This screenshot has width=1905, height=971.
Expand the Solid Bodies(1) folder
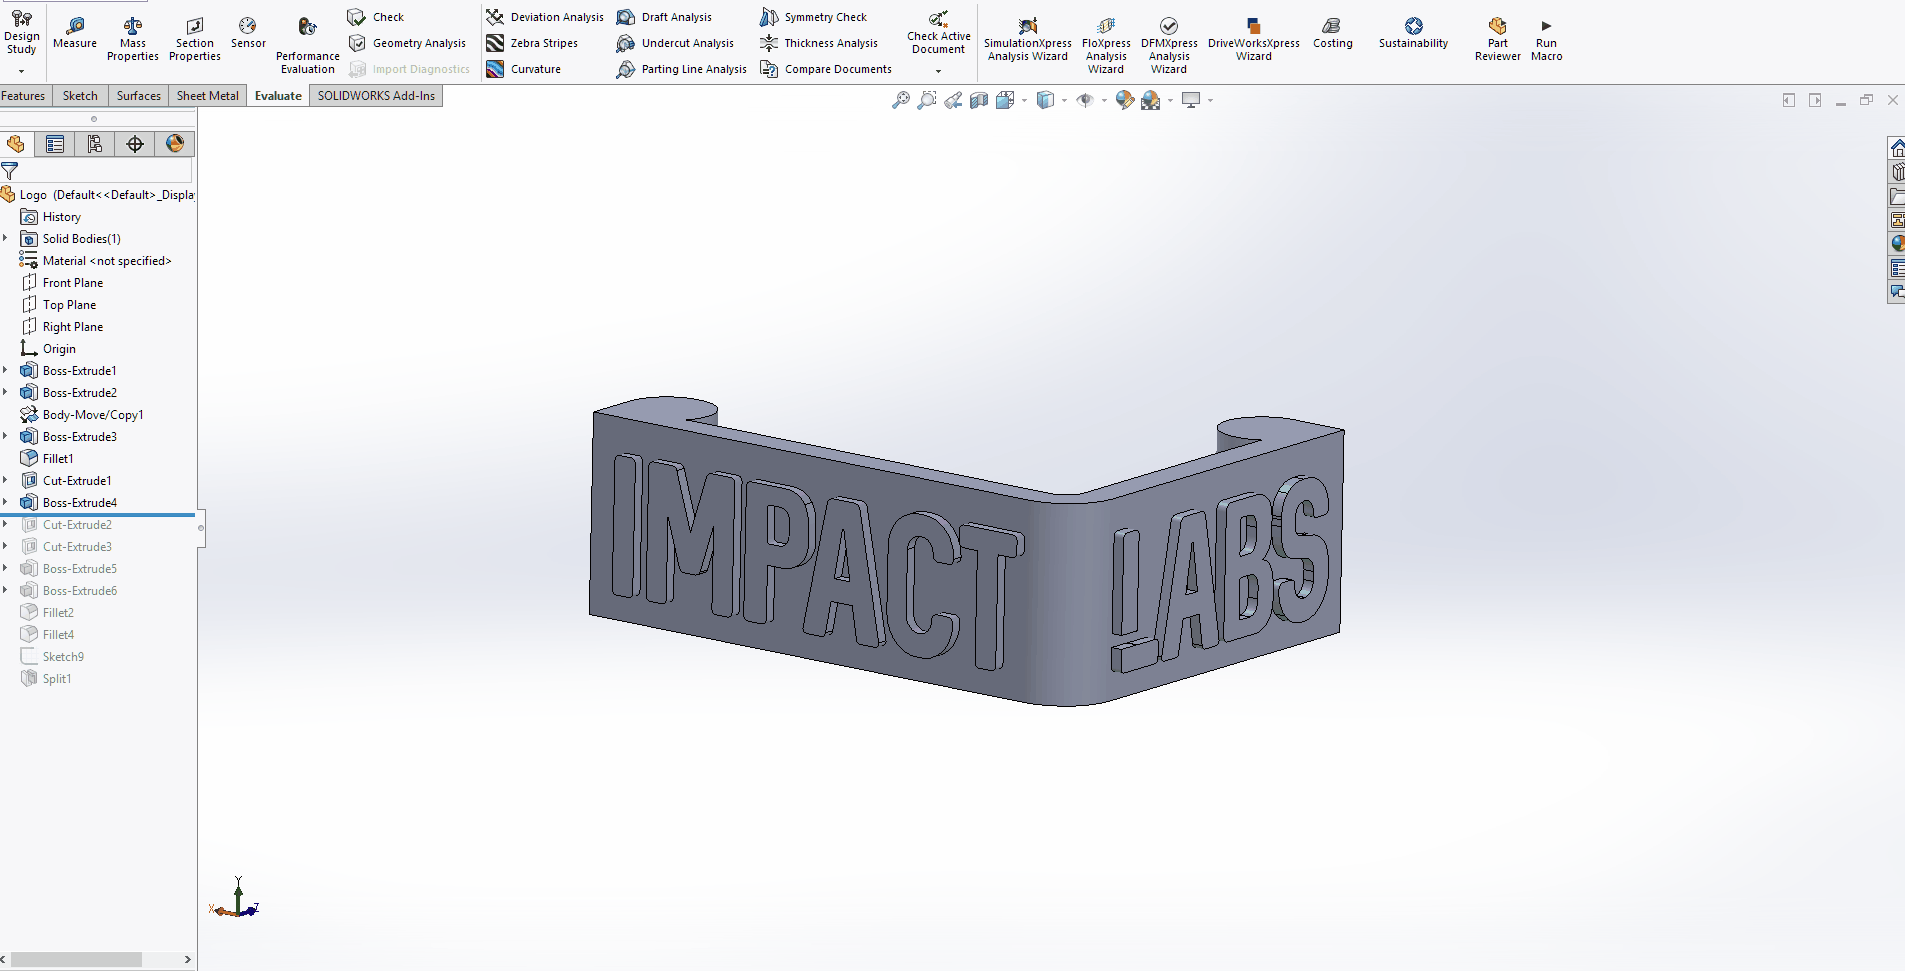coord(6,239)
